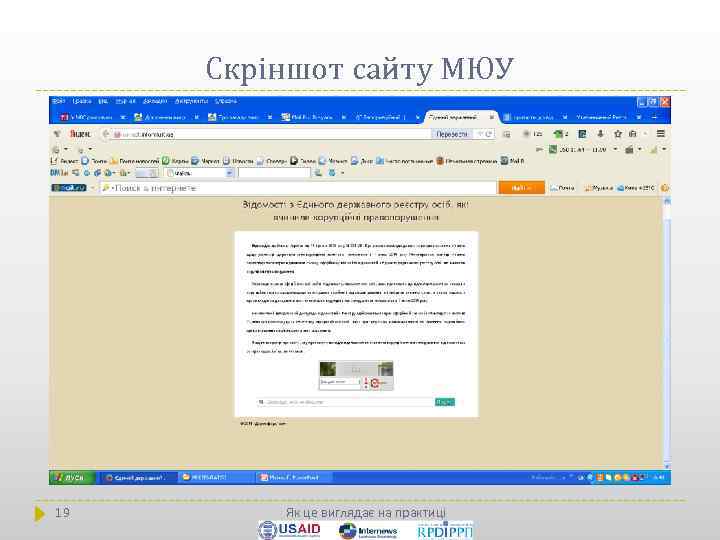The height and width of the screenshot is (540, 720).
Task: Open the Новости bookmark
Action: (238, 161)
